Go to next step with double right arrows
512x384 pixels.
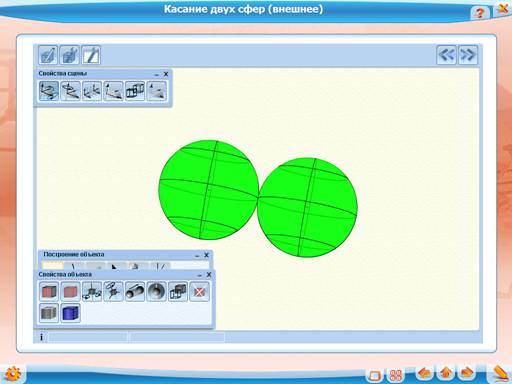468,55
